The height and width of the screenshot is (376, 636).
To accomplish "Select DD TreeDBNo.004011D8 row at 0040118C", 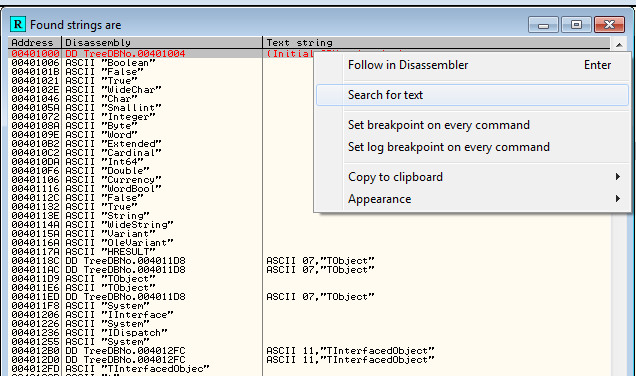I will click(309, 260).
